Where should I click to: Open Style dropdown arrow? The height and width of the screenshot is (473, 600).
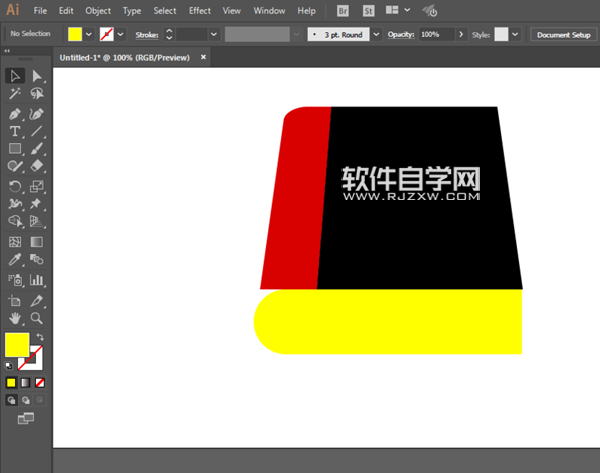point(515,34)
